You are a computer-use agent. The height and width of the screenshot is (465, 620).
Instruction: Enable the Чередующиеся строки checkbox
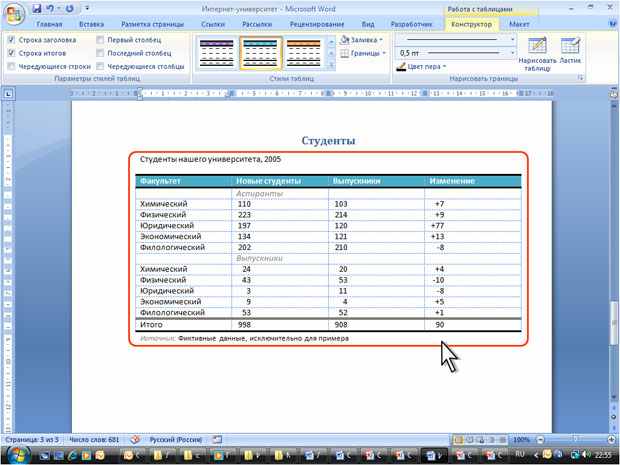coord(11,66)
